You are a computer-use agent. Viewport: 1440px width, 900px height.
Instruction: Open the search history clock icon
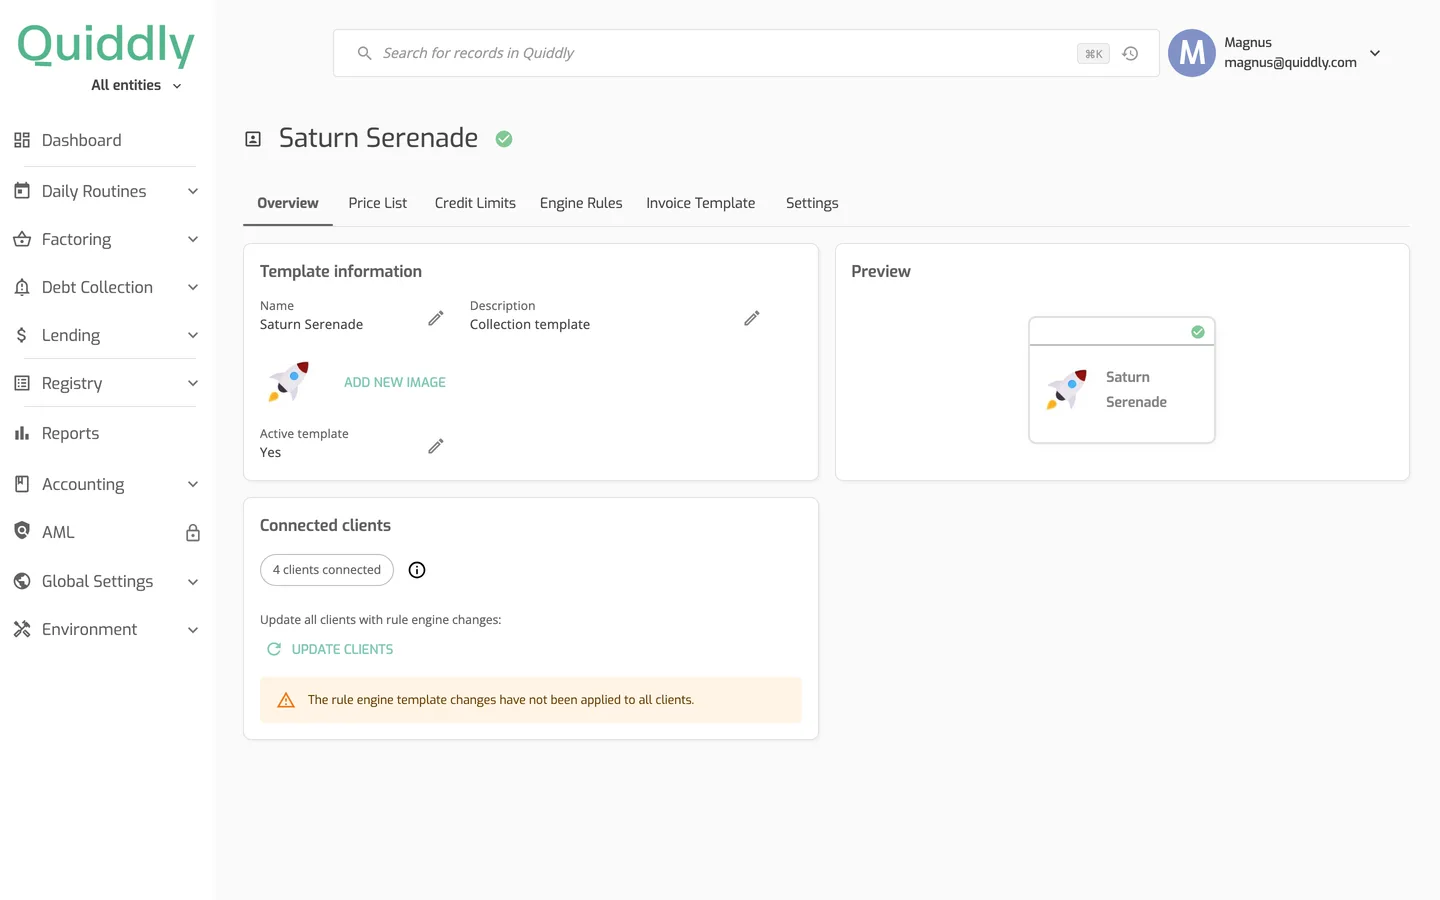[x=1130, y=54]
